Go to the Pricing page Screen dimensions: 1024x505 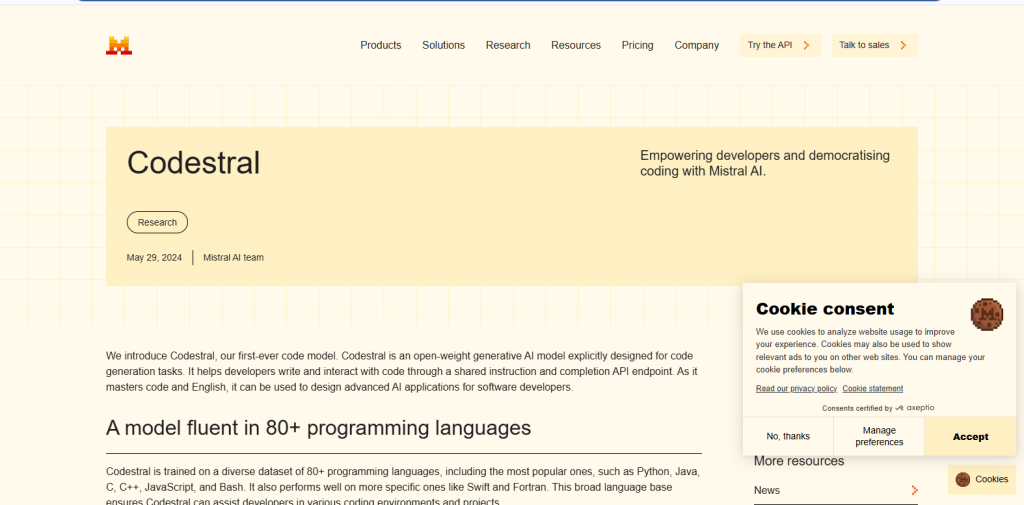(637, 45)
